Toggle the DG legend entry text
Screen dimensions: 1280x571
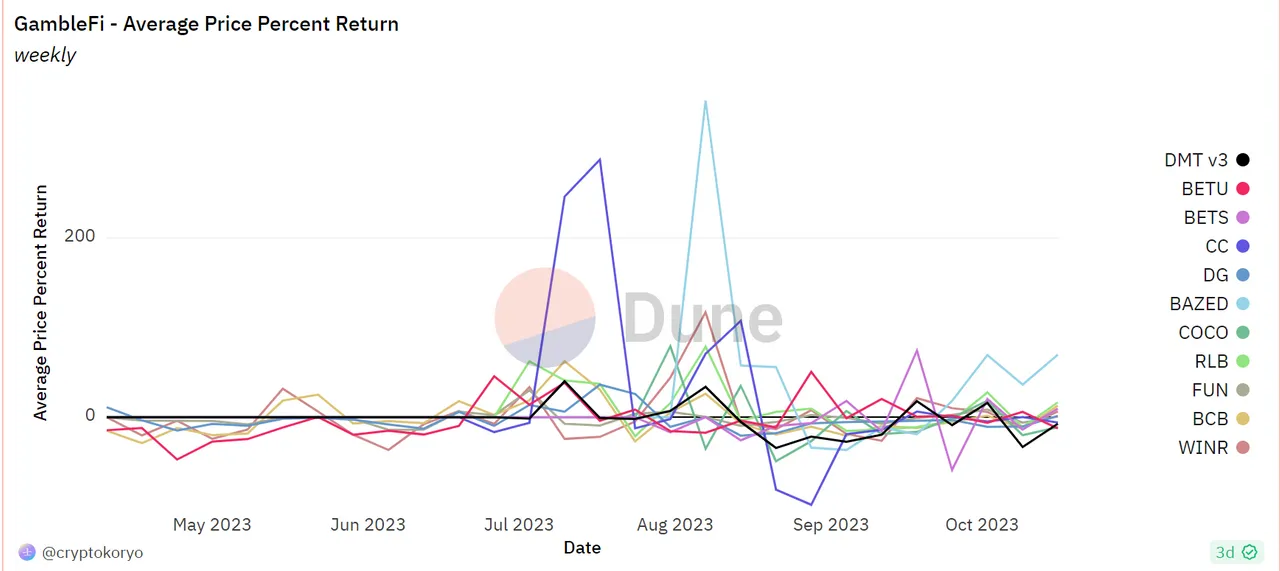click(1216, 275)
